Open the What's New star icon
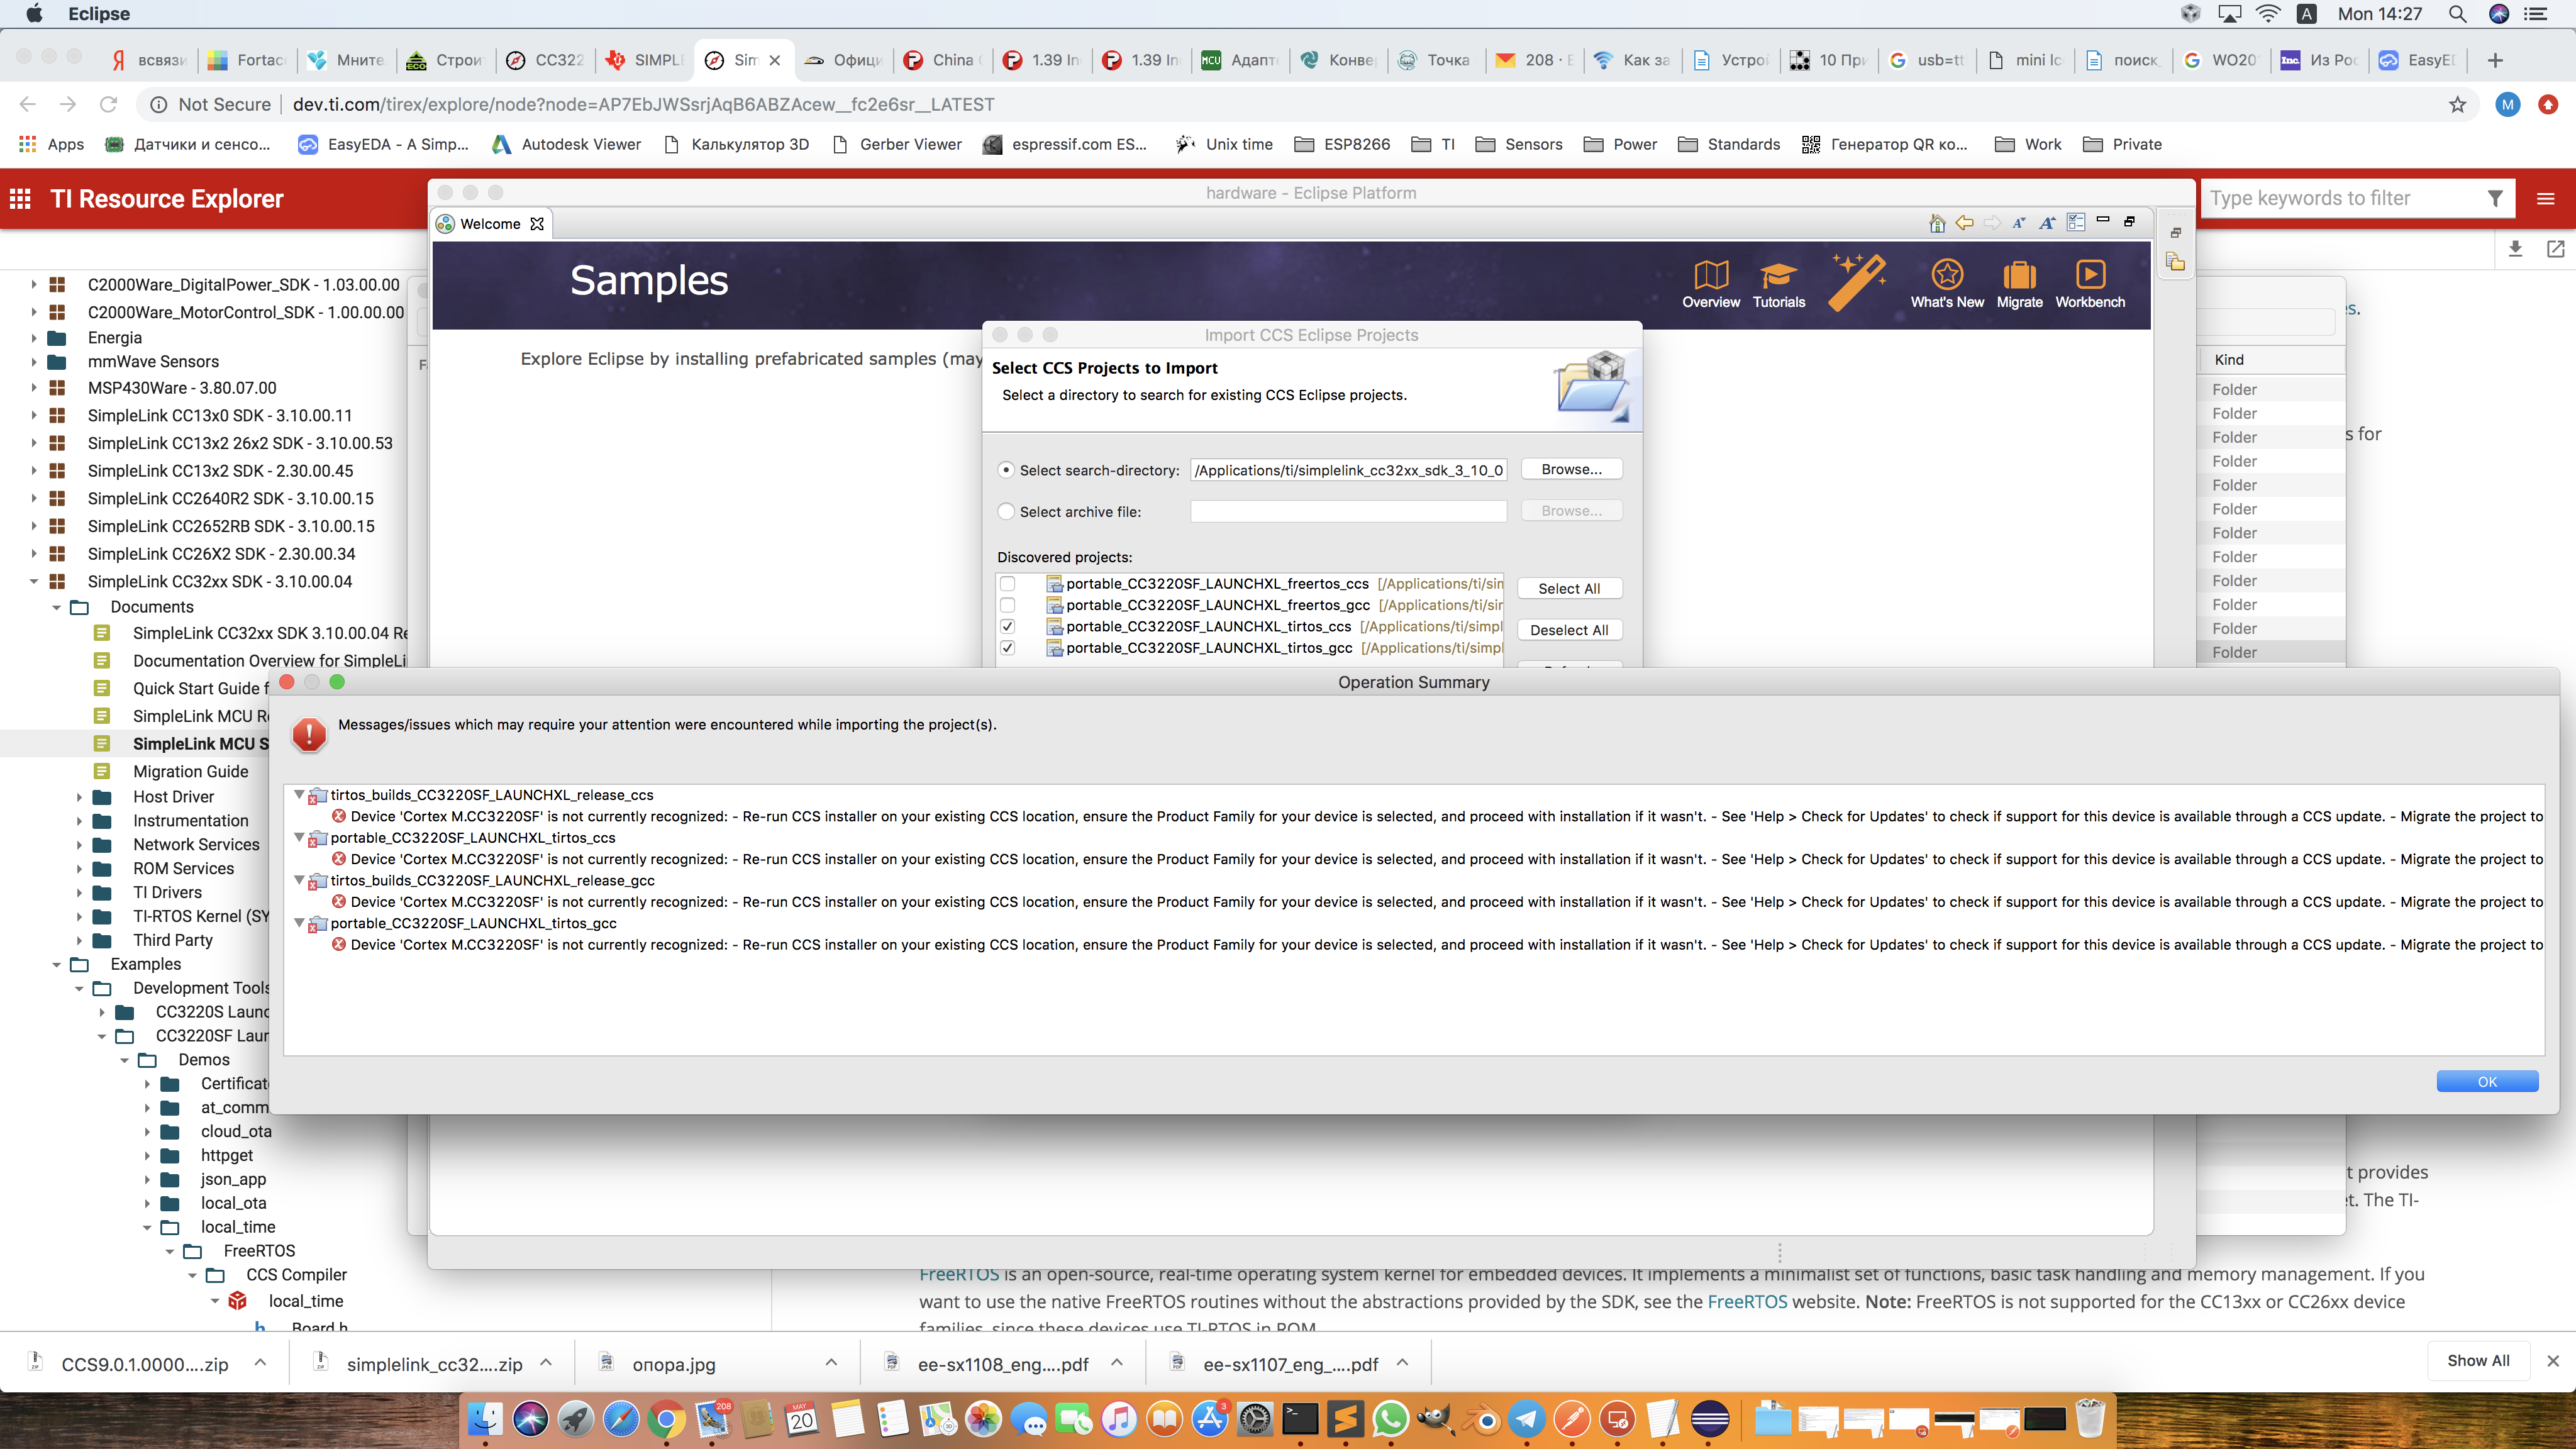This screenshot has height=1449, width=2576. [x=1946, y=283]
